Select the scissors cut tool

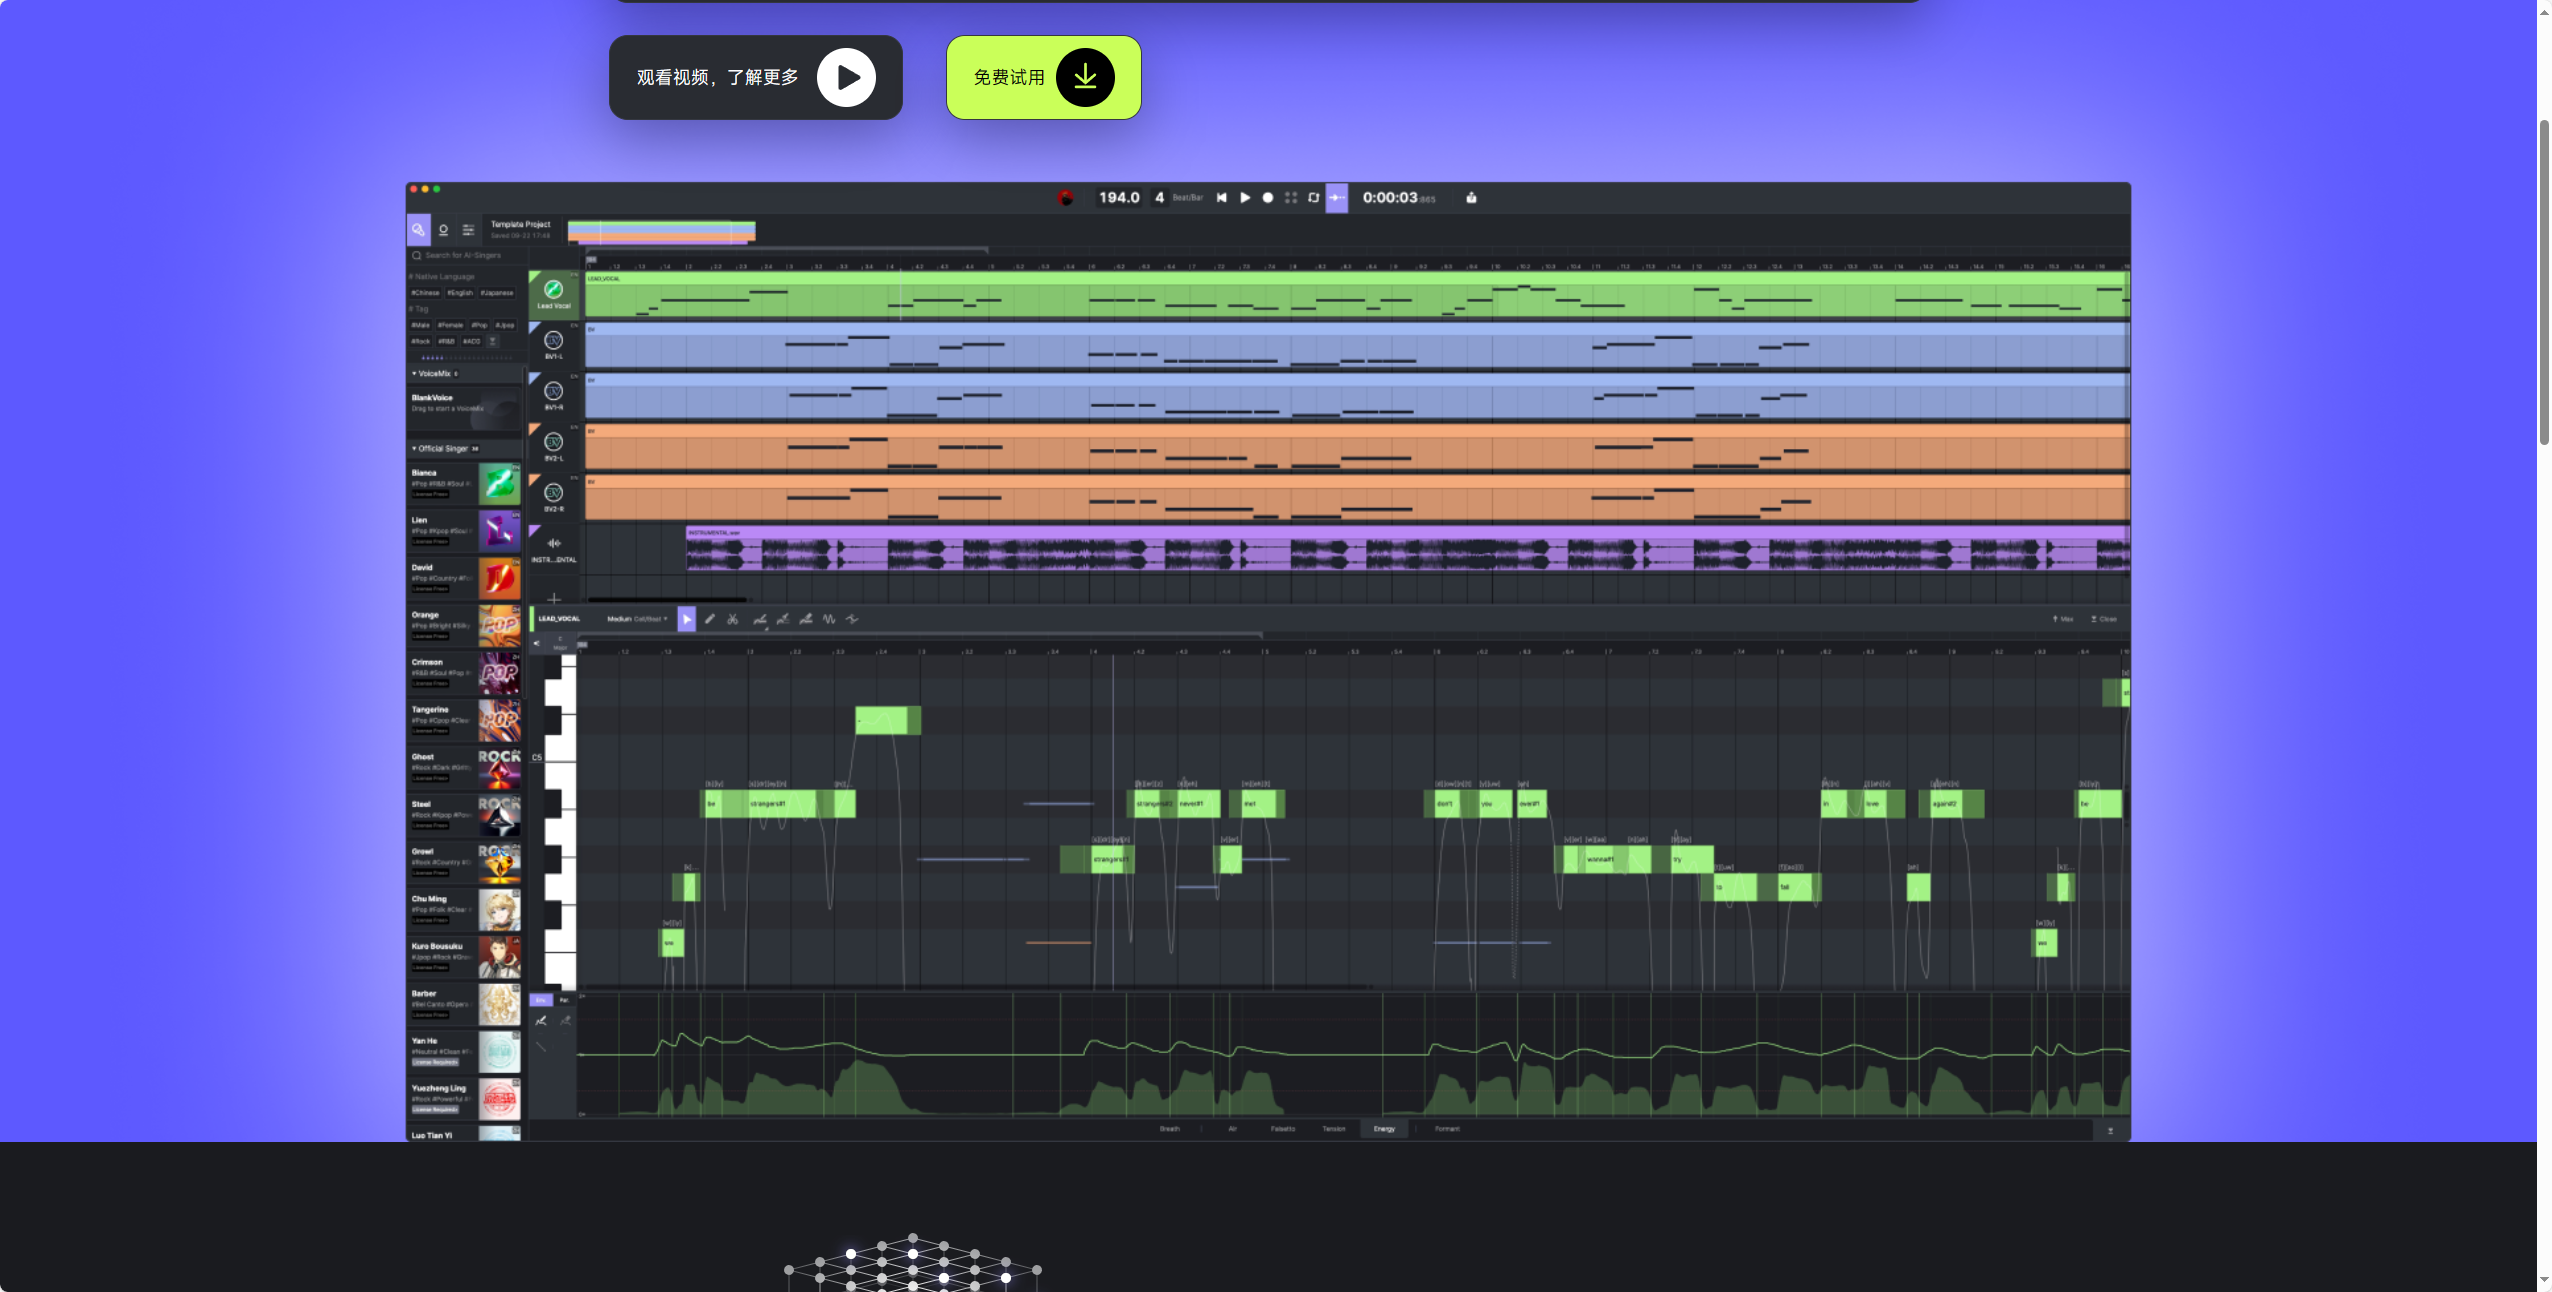733,619
